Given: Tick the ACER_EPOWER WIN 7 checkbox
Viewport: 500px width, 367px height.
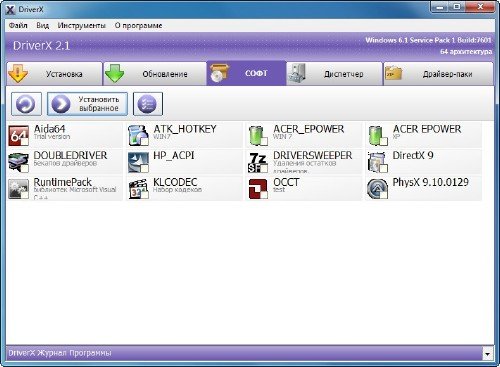Looking at the screenshot, I should (264, 141).
